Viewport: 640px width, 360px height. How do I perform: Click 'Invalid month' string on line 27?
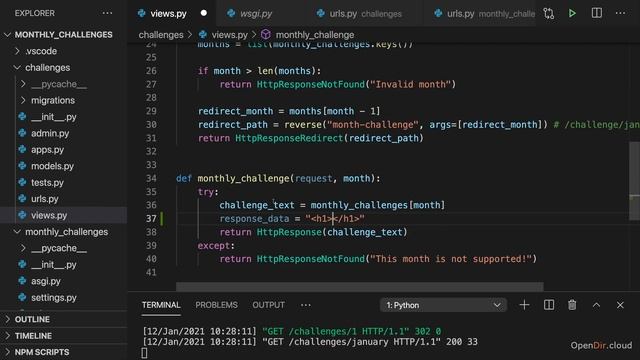(410, 84)
